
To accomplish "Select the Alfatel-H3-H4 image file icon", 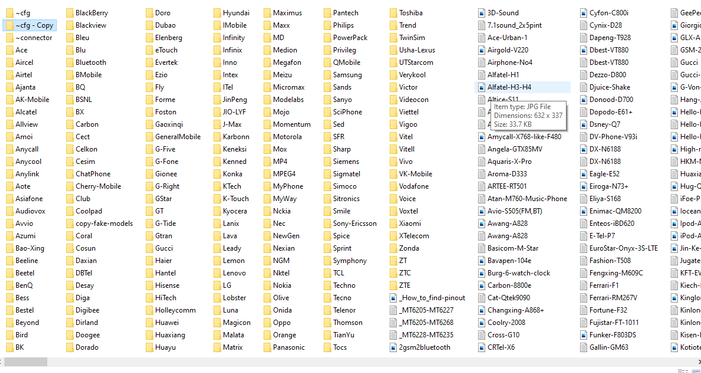I will coord(481,87).
